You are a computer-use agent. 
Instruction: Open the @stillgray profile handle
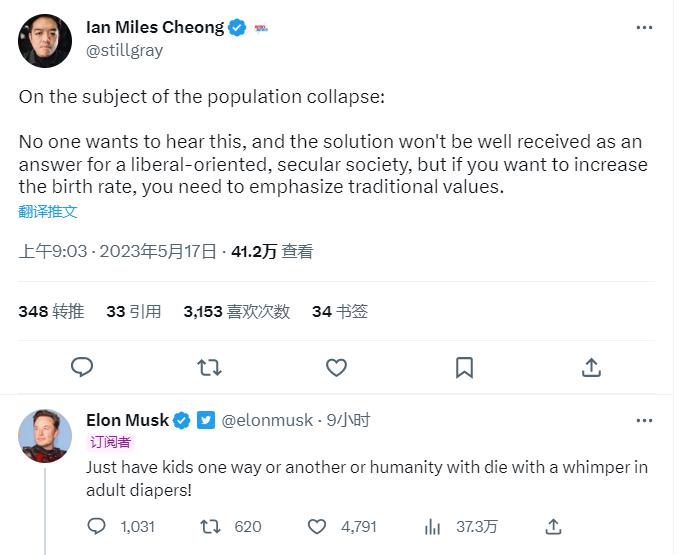tap(124, 50)
